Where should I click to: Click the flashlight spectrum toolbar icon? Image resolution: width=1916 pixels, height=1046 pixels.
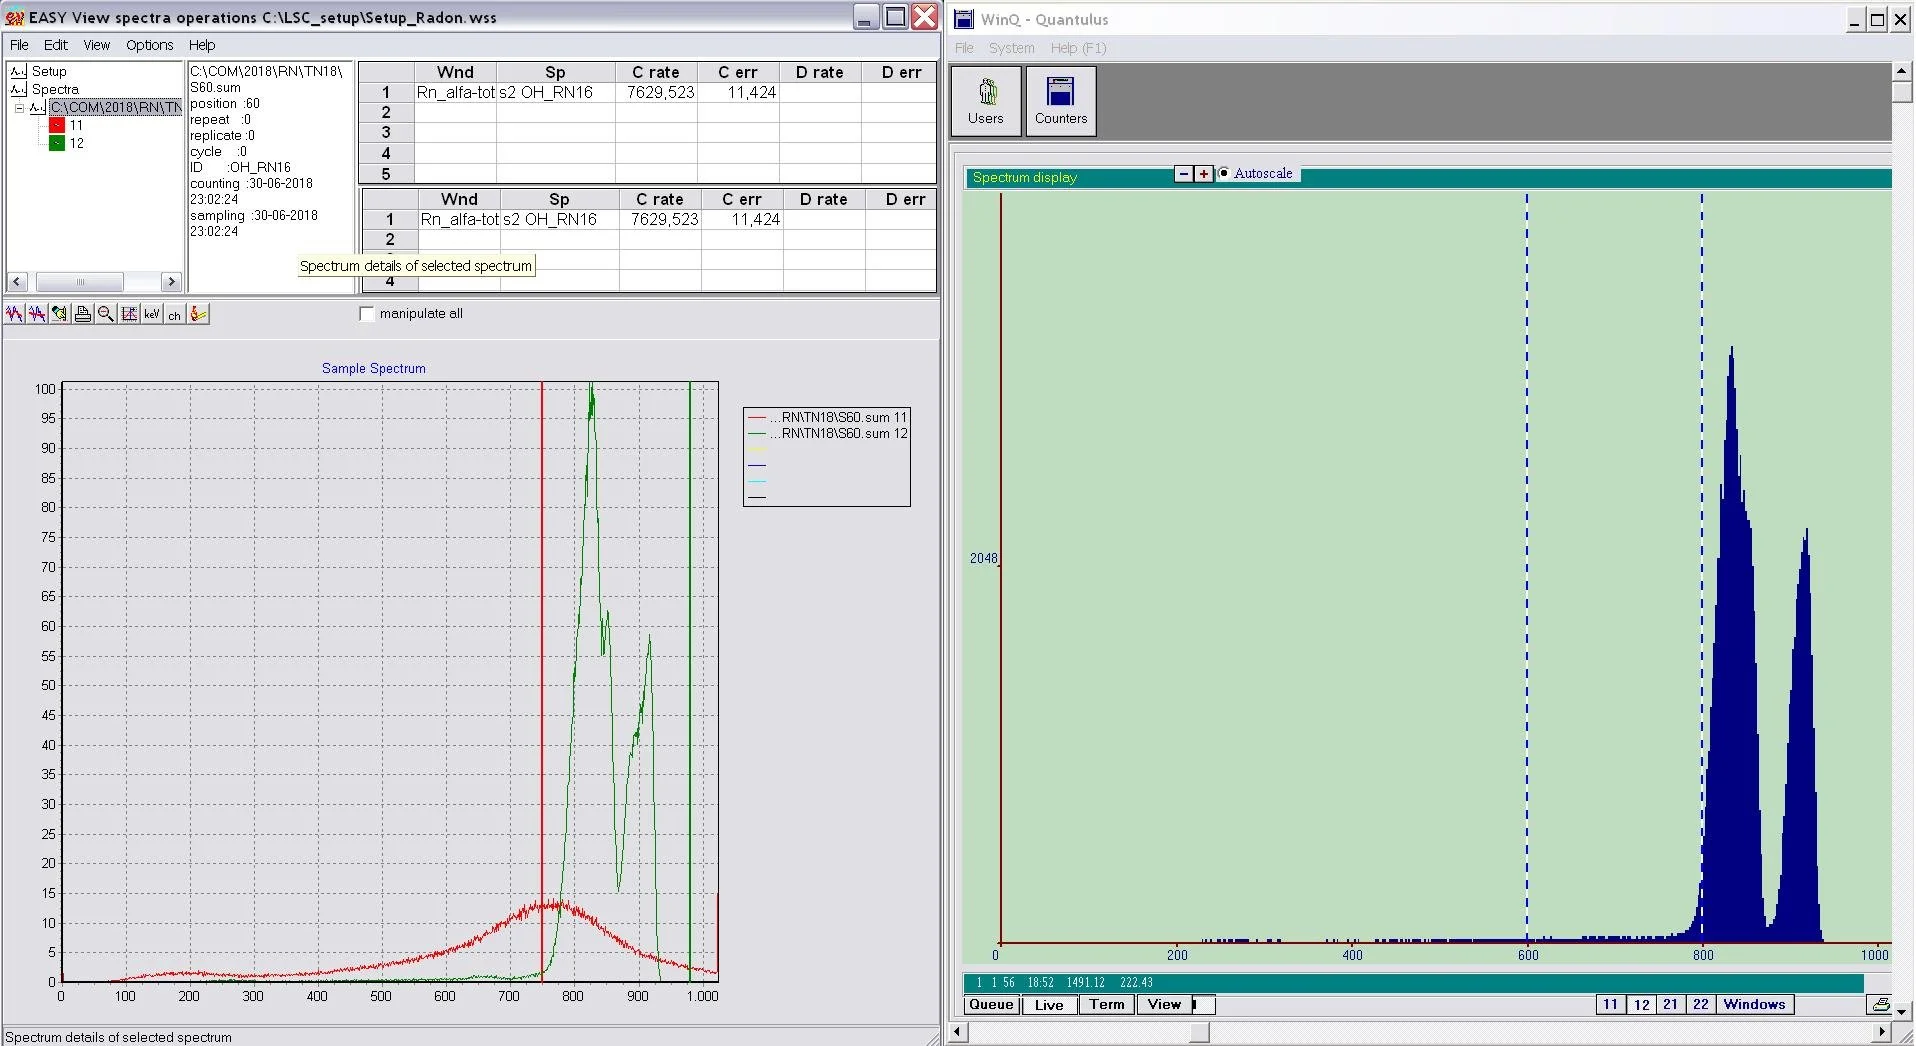point(60,314)
